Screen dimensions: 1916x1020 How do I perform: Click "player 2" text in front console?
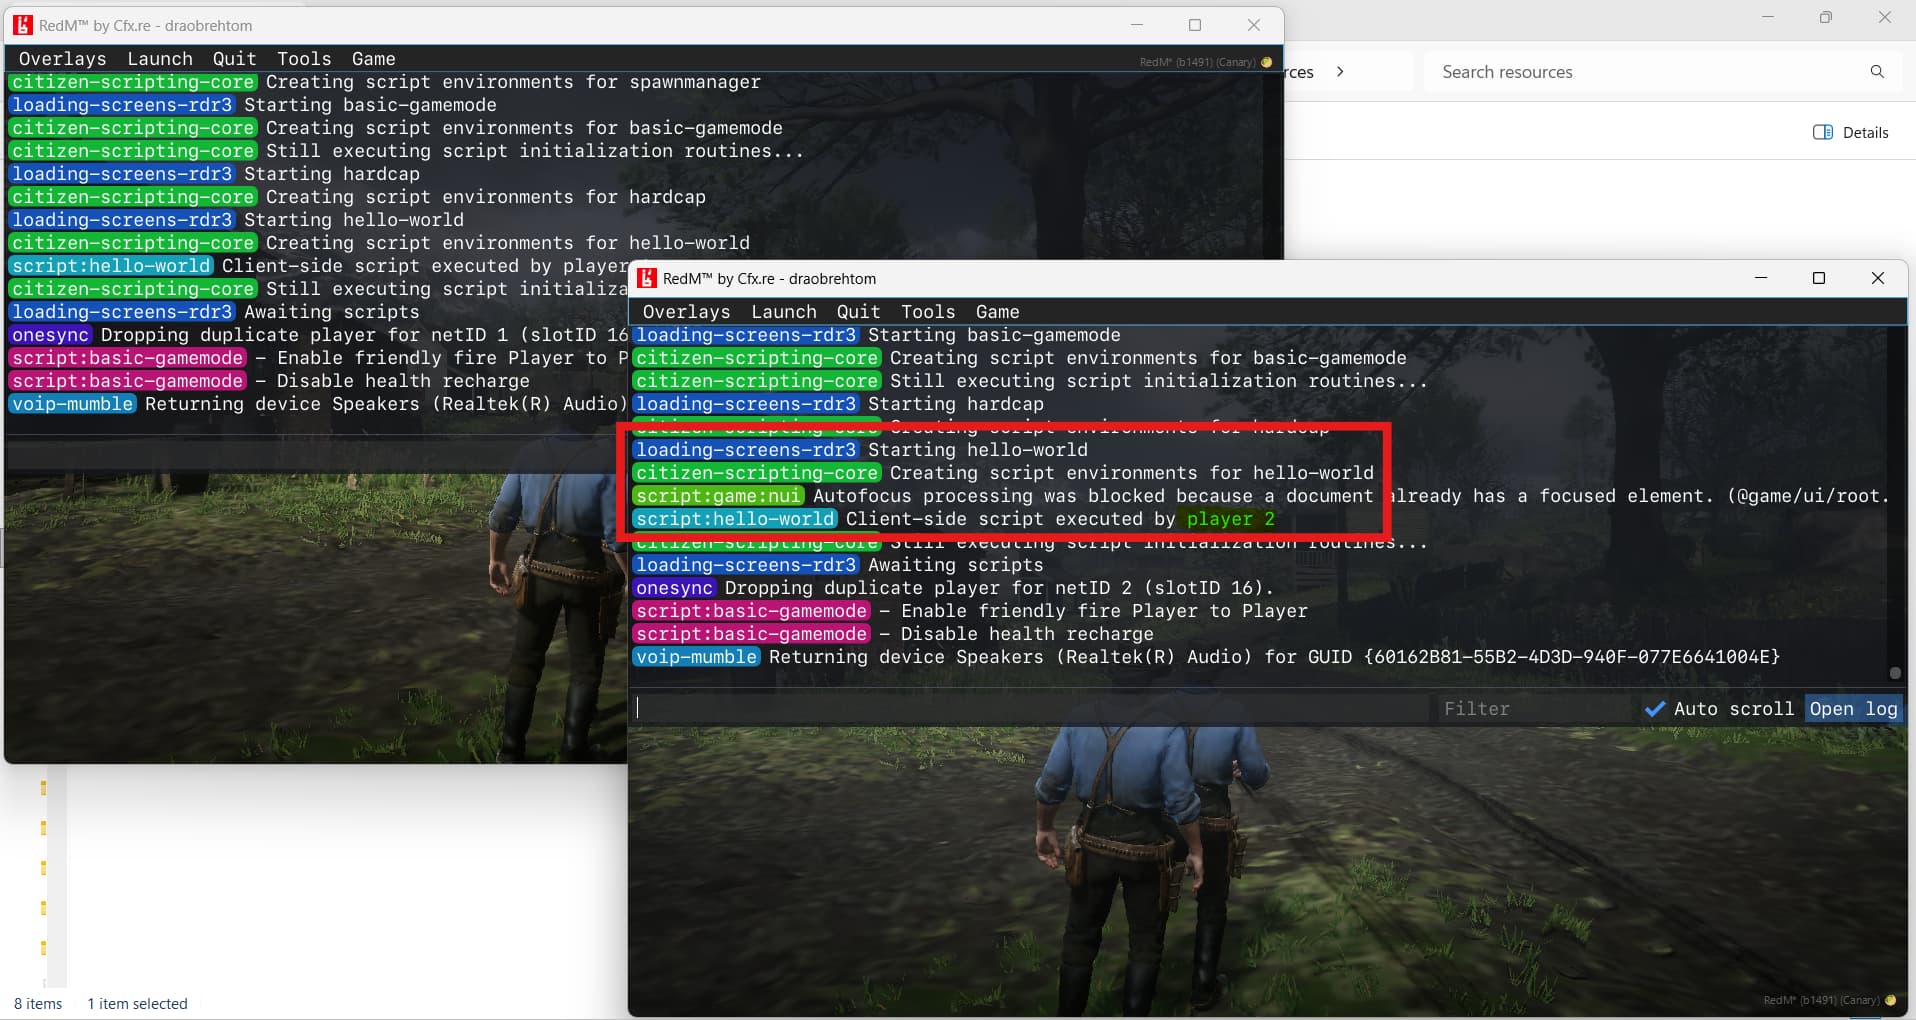coord(1230,519)
